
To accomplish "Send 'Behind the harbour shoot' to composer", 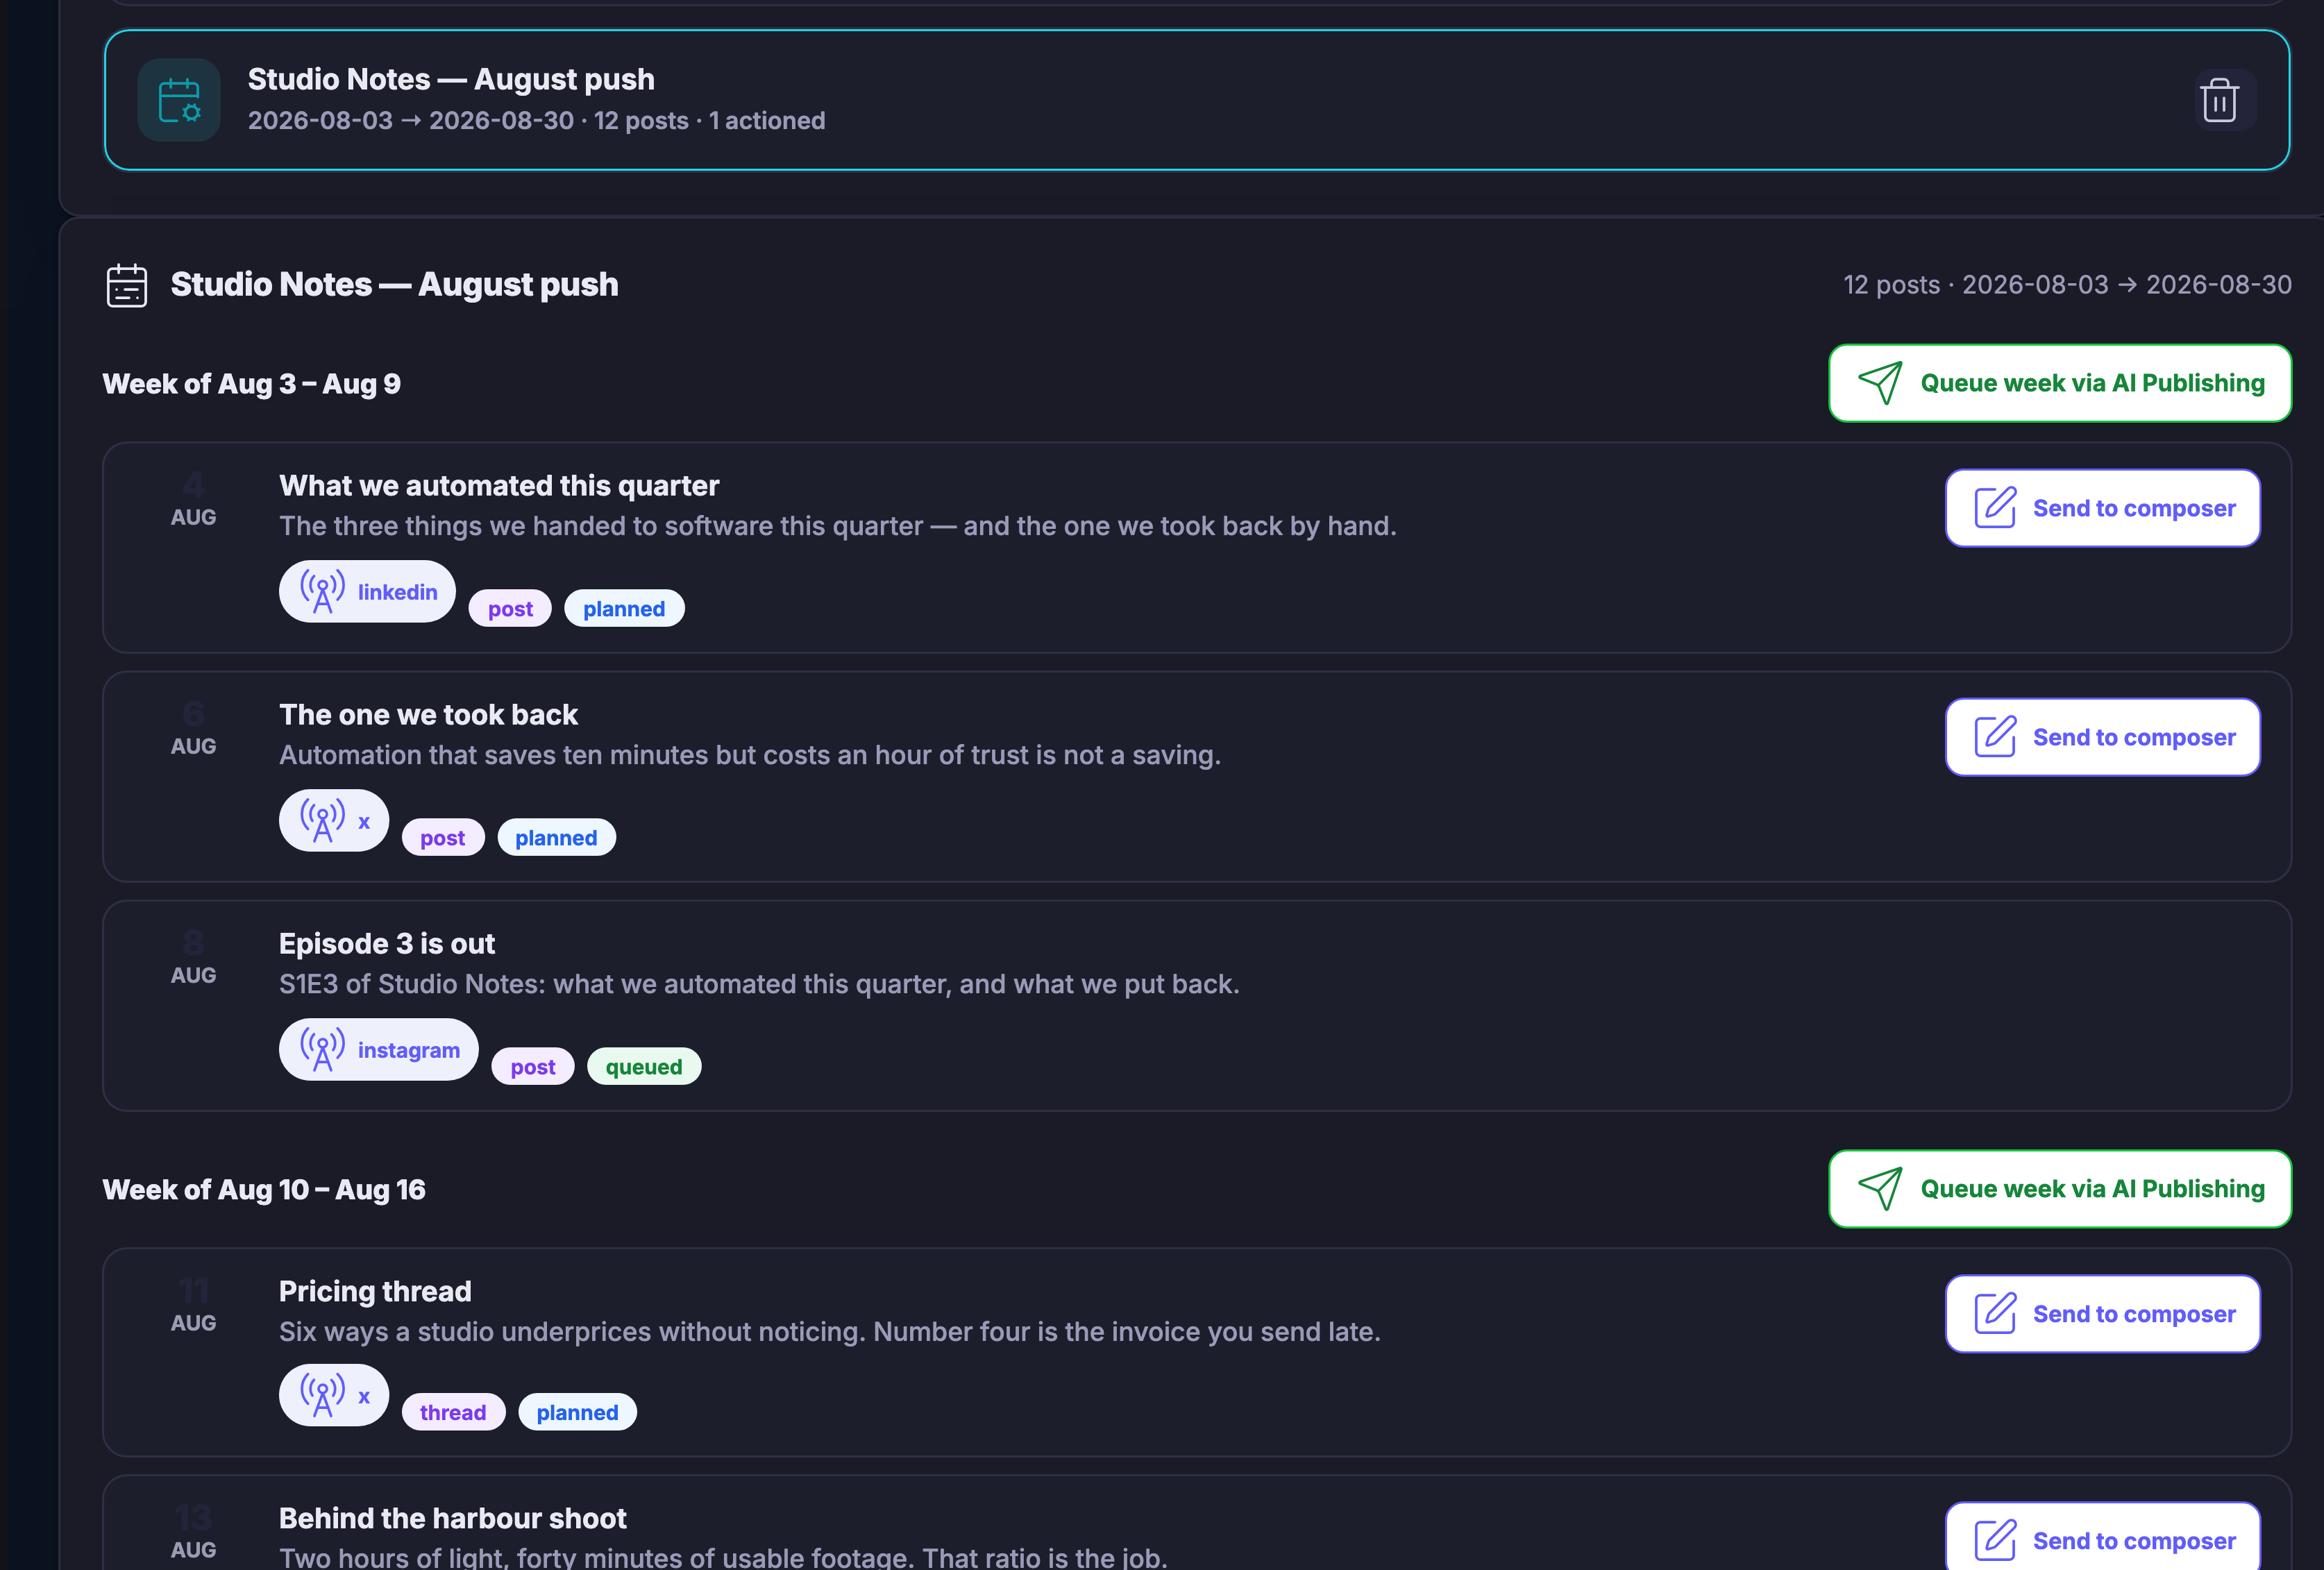I will pos(2103,1537).
